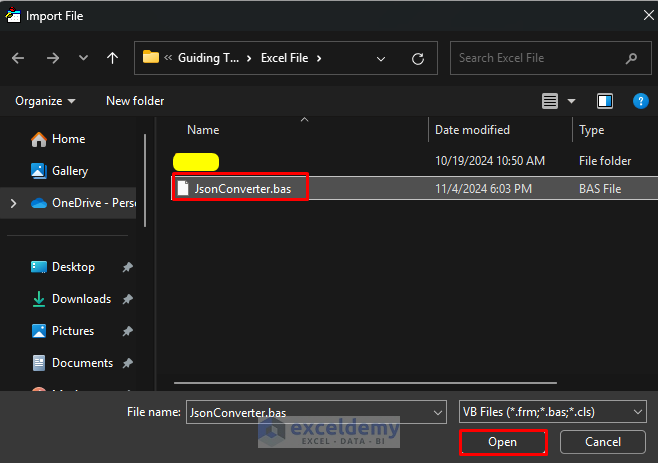The height and width of the screenshot is (463, 658).
Task: Click the 11/4/2024 6:03 PM date cell
Action: 483,189
